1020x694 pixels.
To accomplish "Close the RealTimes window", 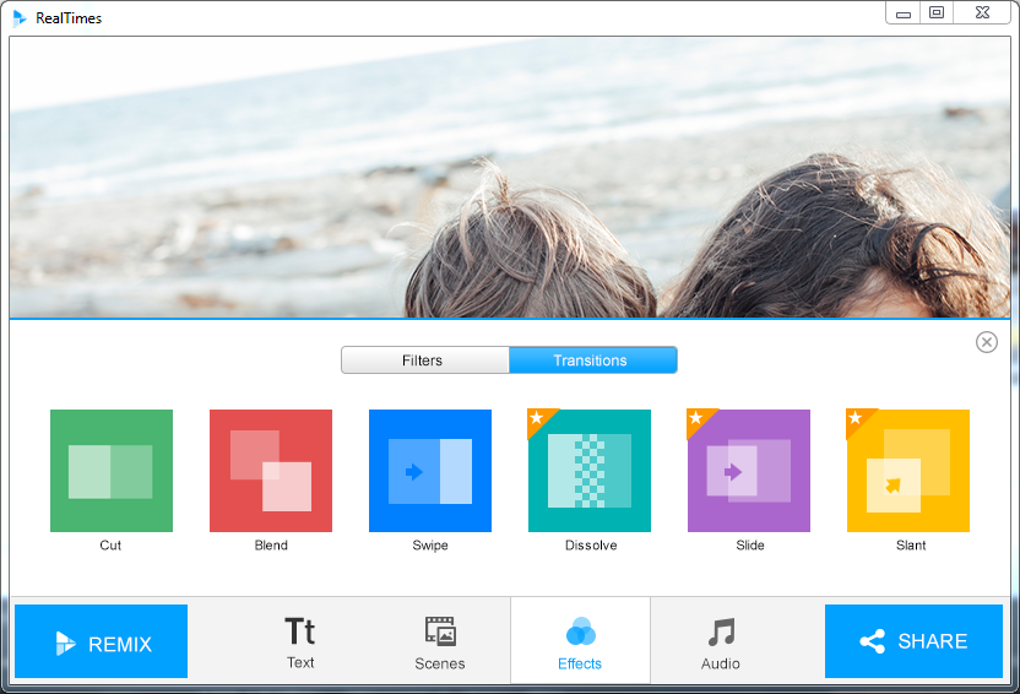I will click(x=982, y=13).
